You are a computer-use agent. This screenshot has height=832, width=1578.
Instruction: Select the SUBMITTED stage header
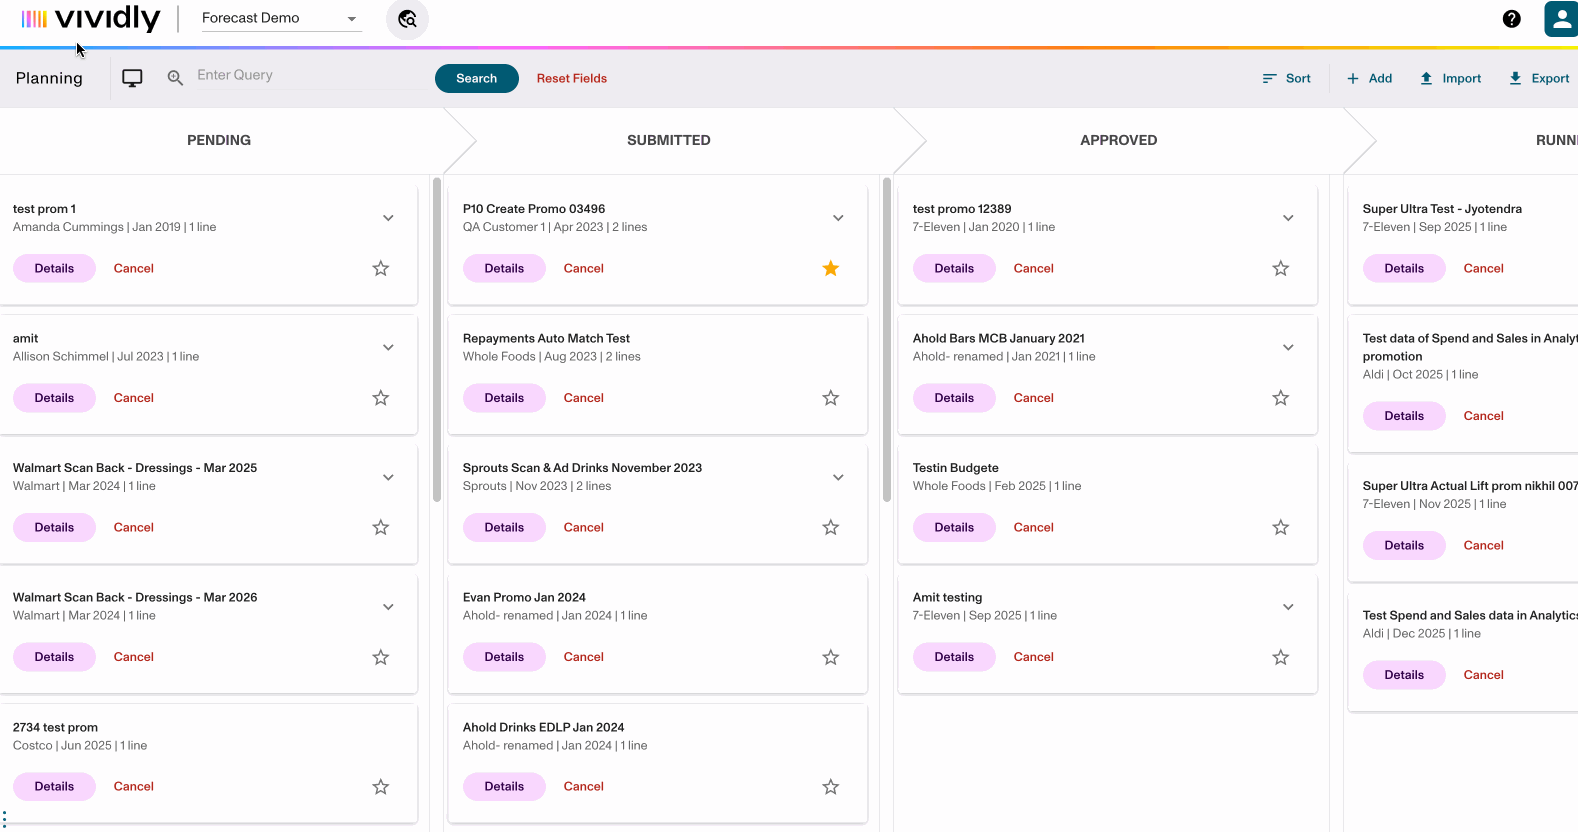[x=669, y=140]
